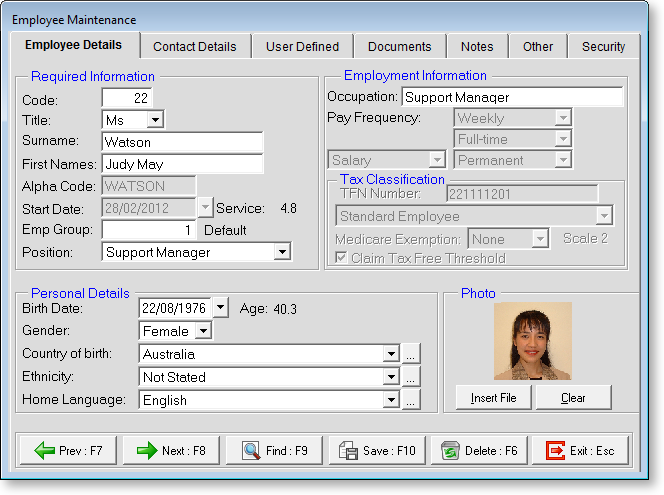Viewport: 664px width, 495px height.
Task: Switch to the Contact Details tab
Action: click(x=194, y=46)
